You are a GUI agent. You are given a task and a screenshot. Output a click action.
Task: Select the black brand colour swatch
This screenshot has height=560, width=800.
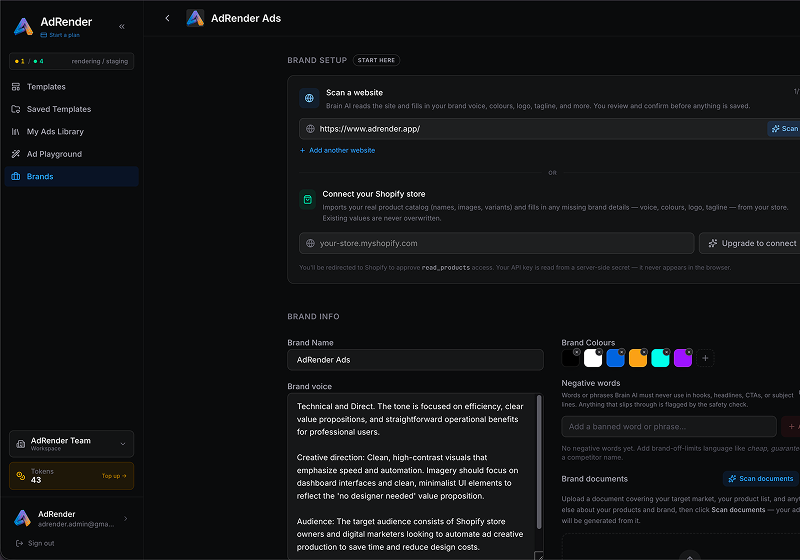pos(570,359)
